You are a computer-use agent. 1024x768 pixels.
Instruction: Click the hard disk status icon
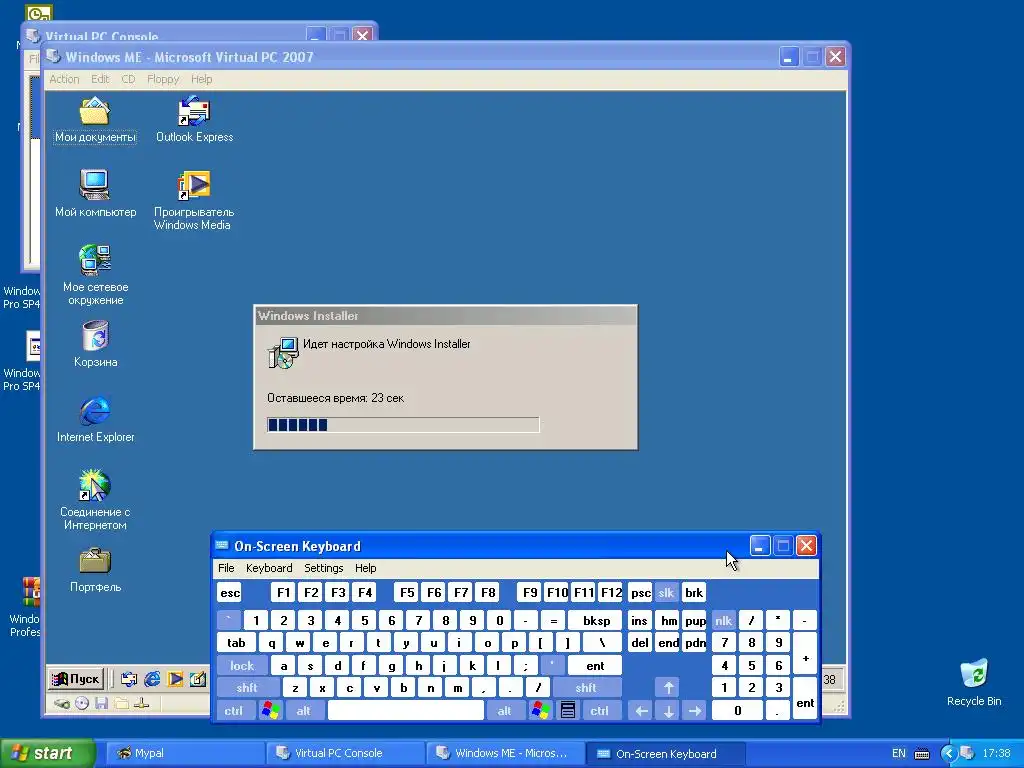tap(62, 703)
